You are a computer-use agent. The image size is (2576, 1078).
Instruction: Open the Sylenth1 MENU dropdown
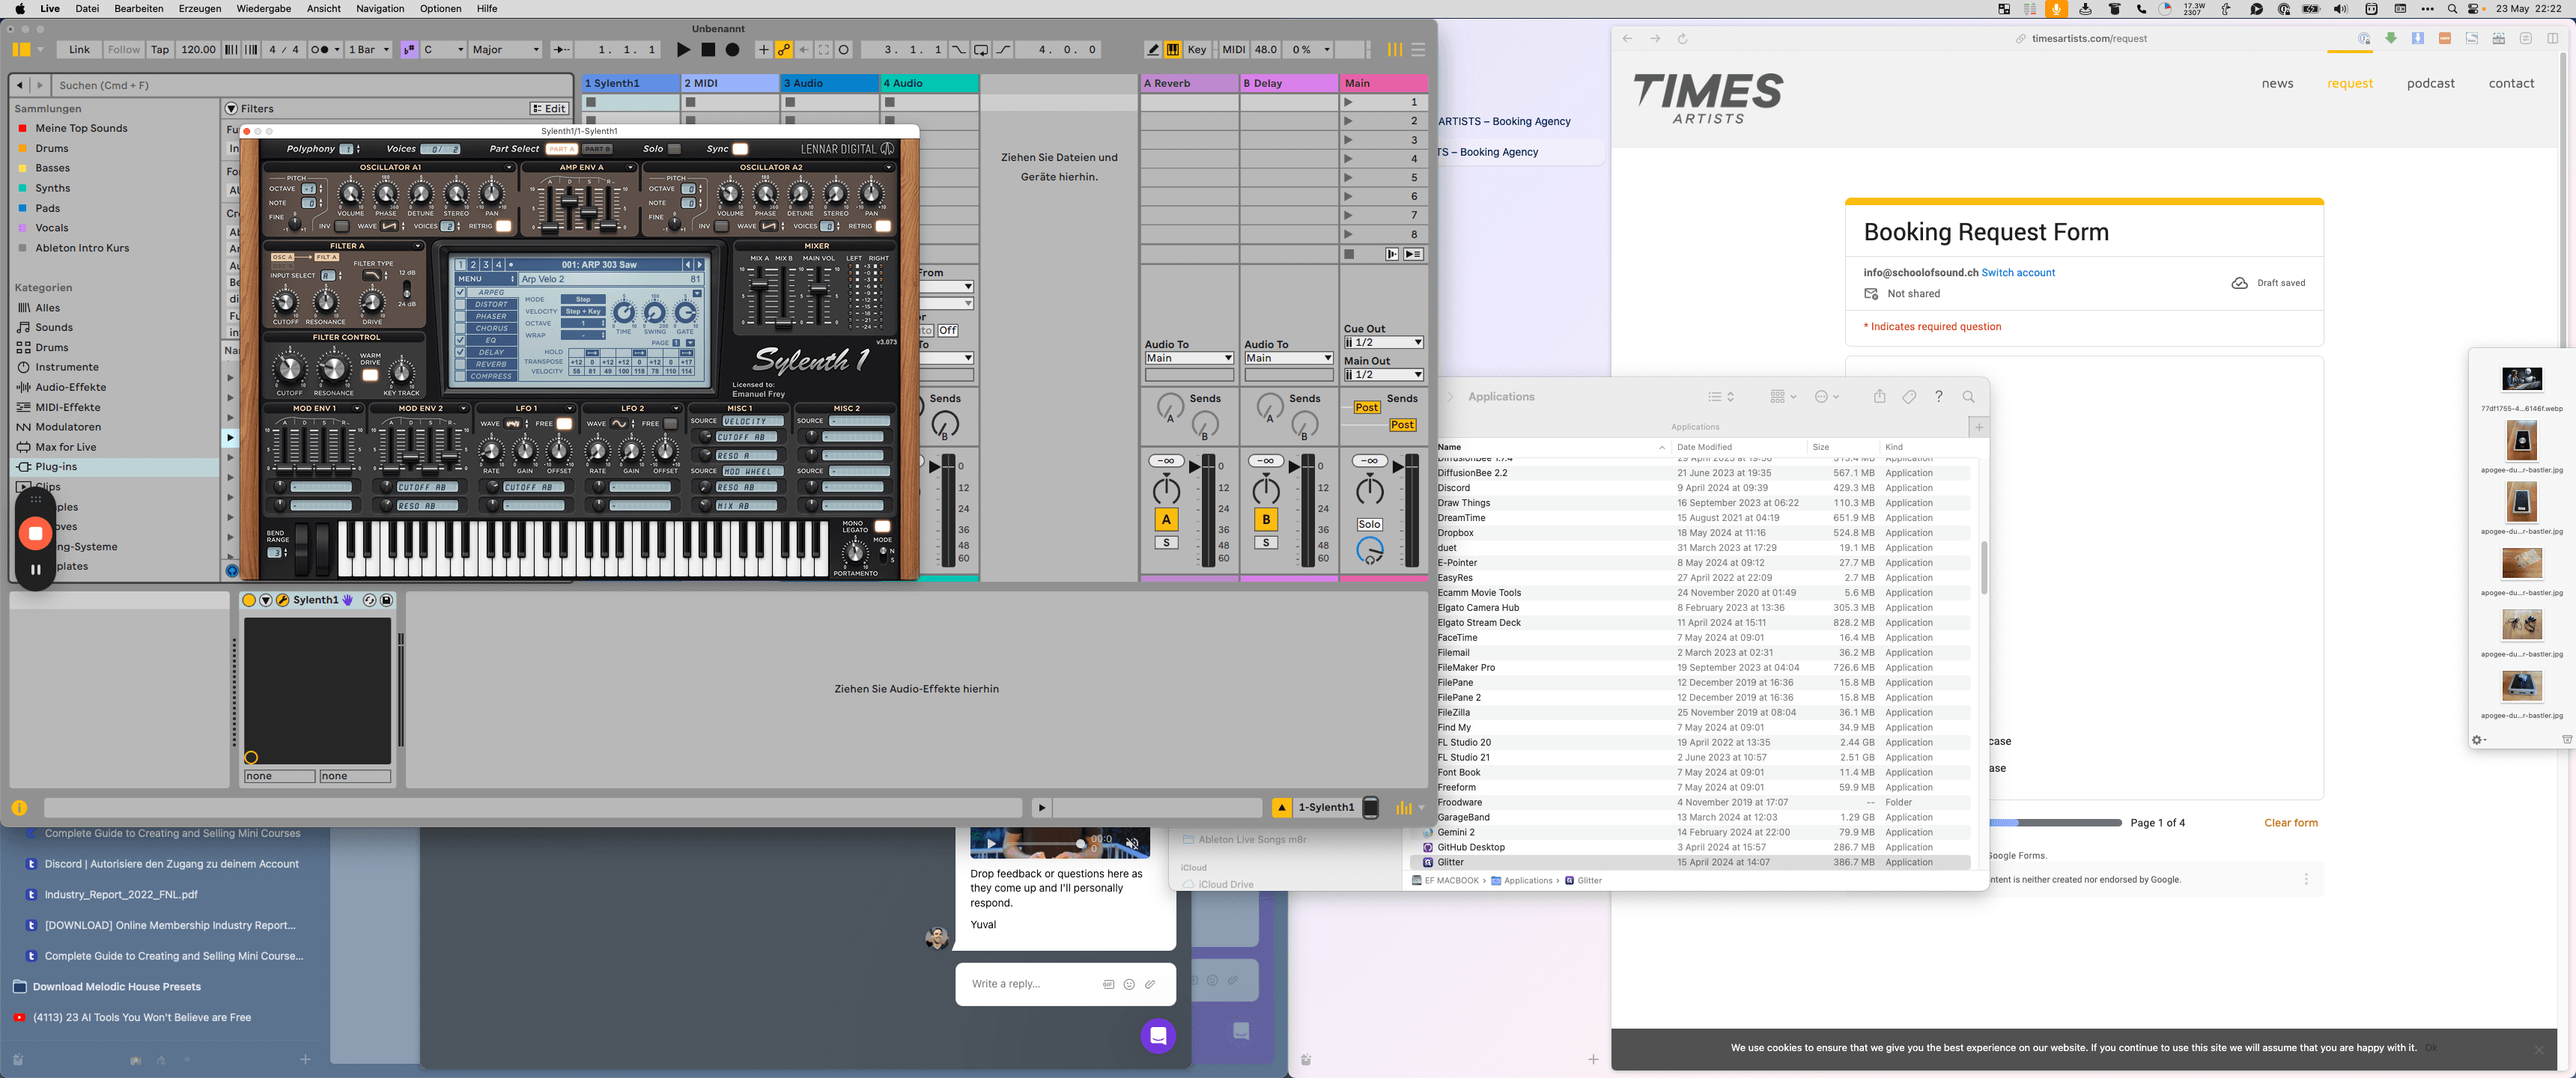point(486,279)
